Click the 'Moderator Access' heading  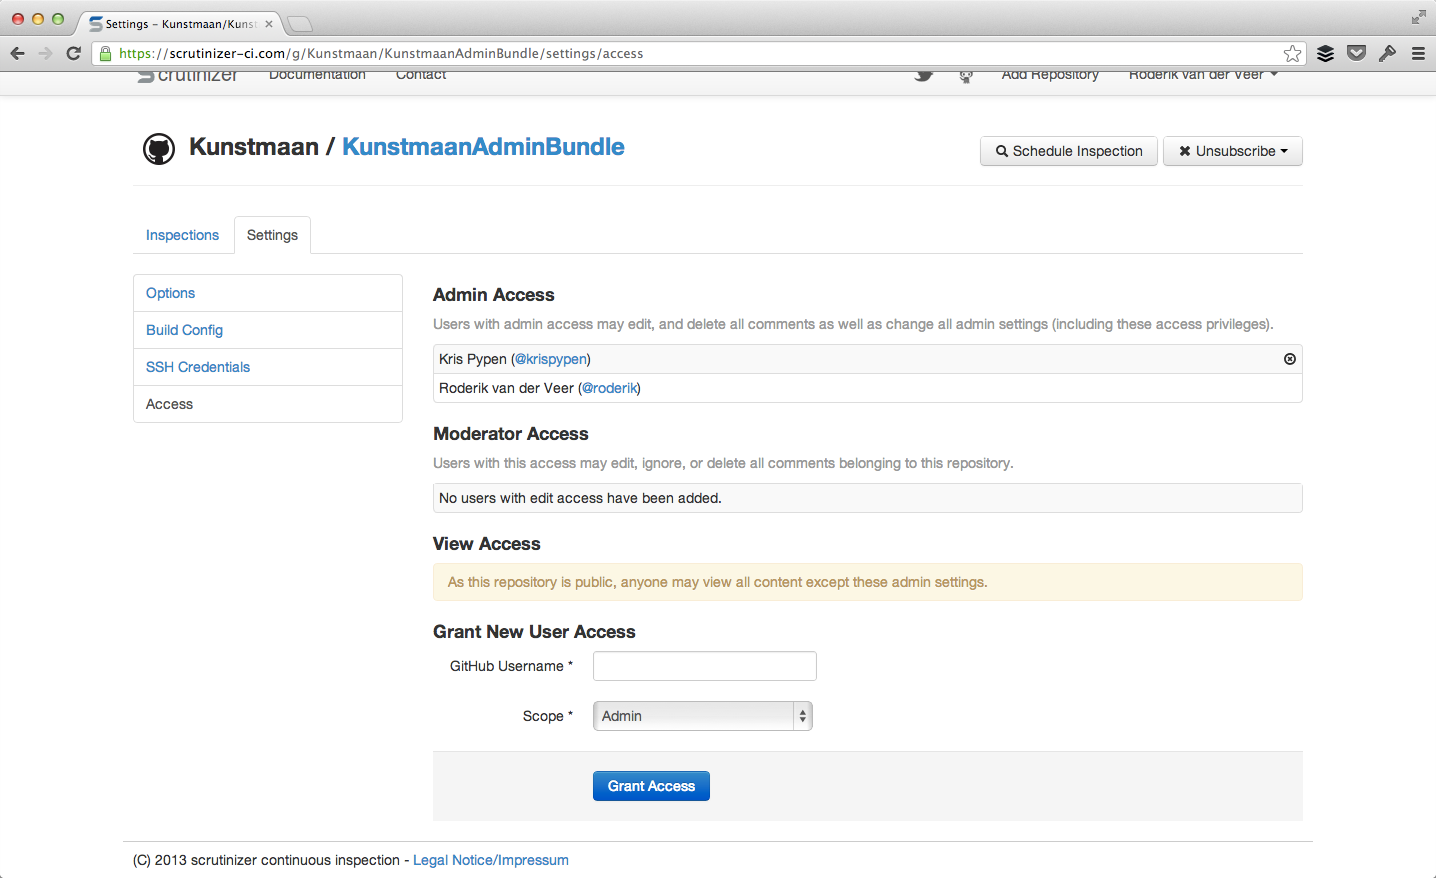point(511,434)
